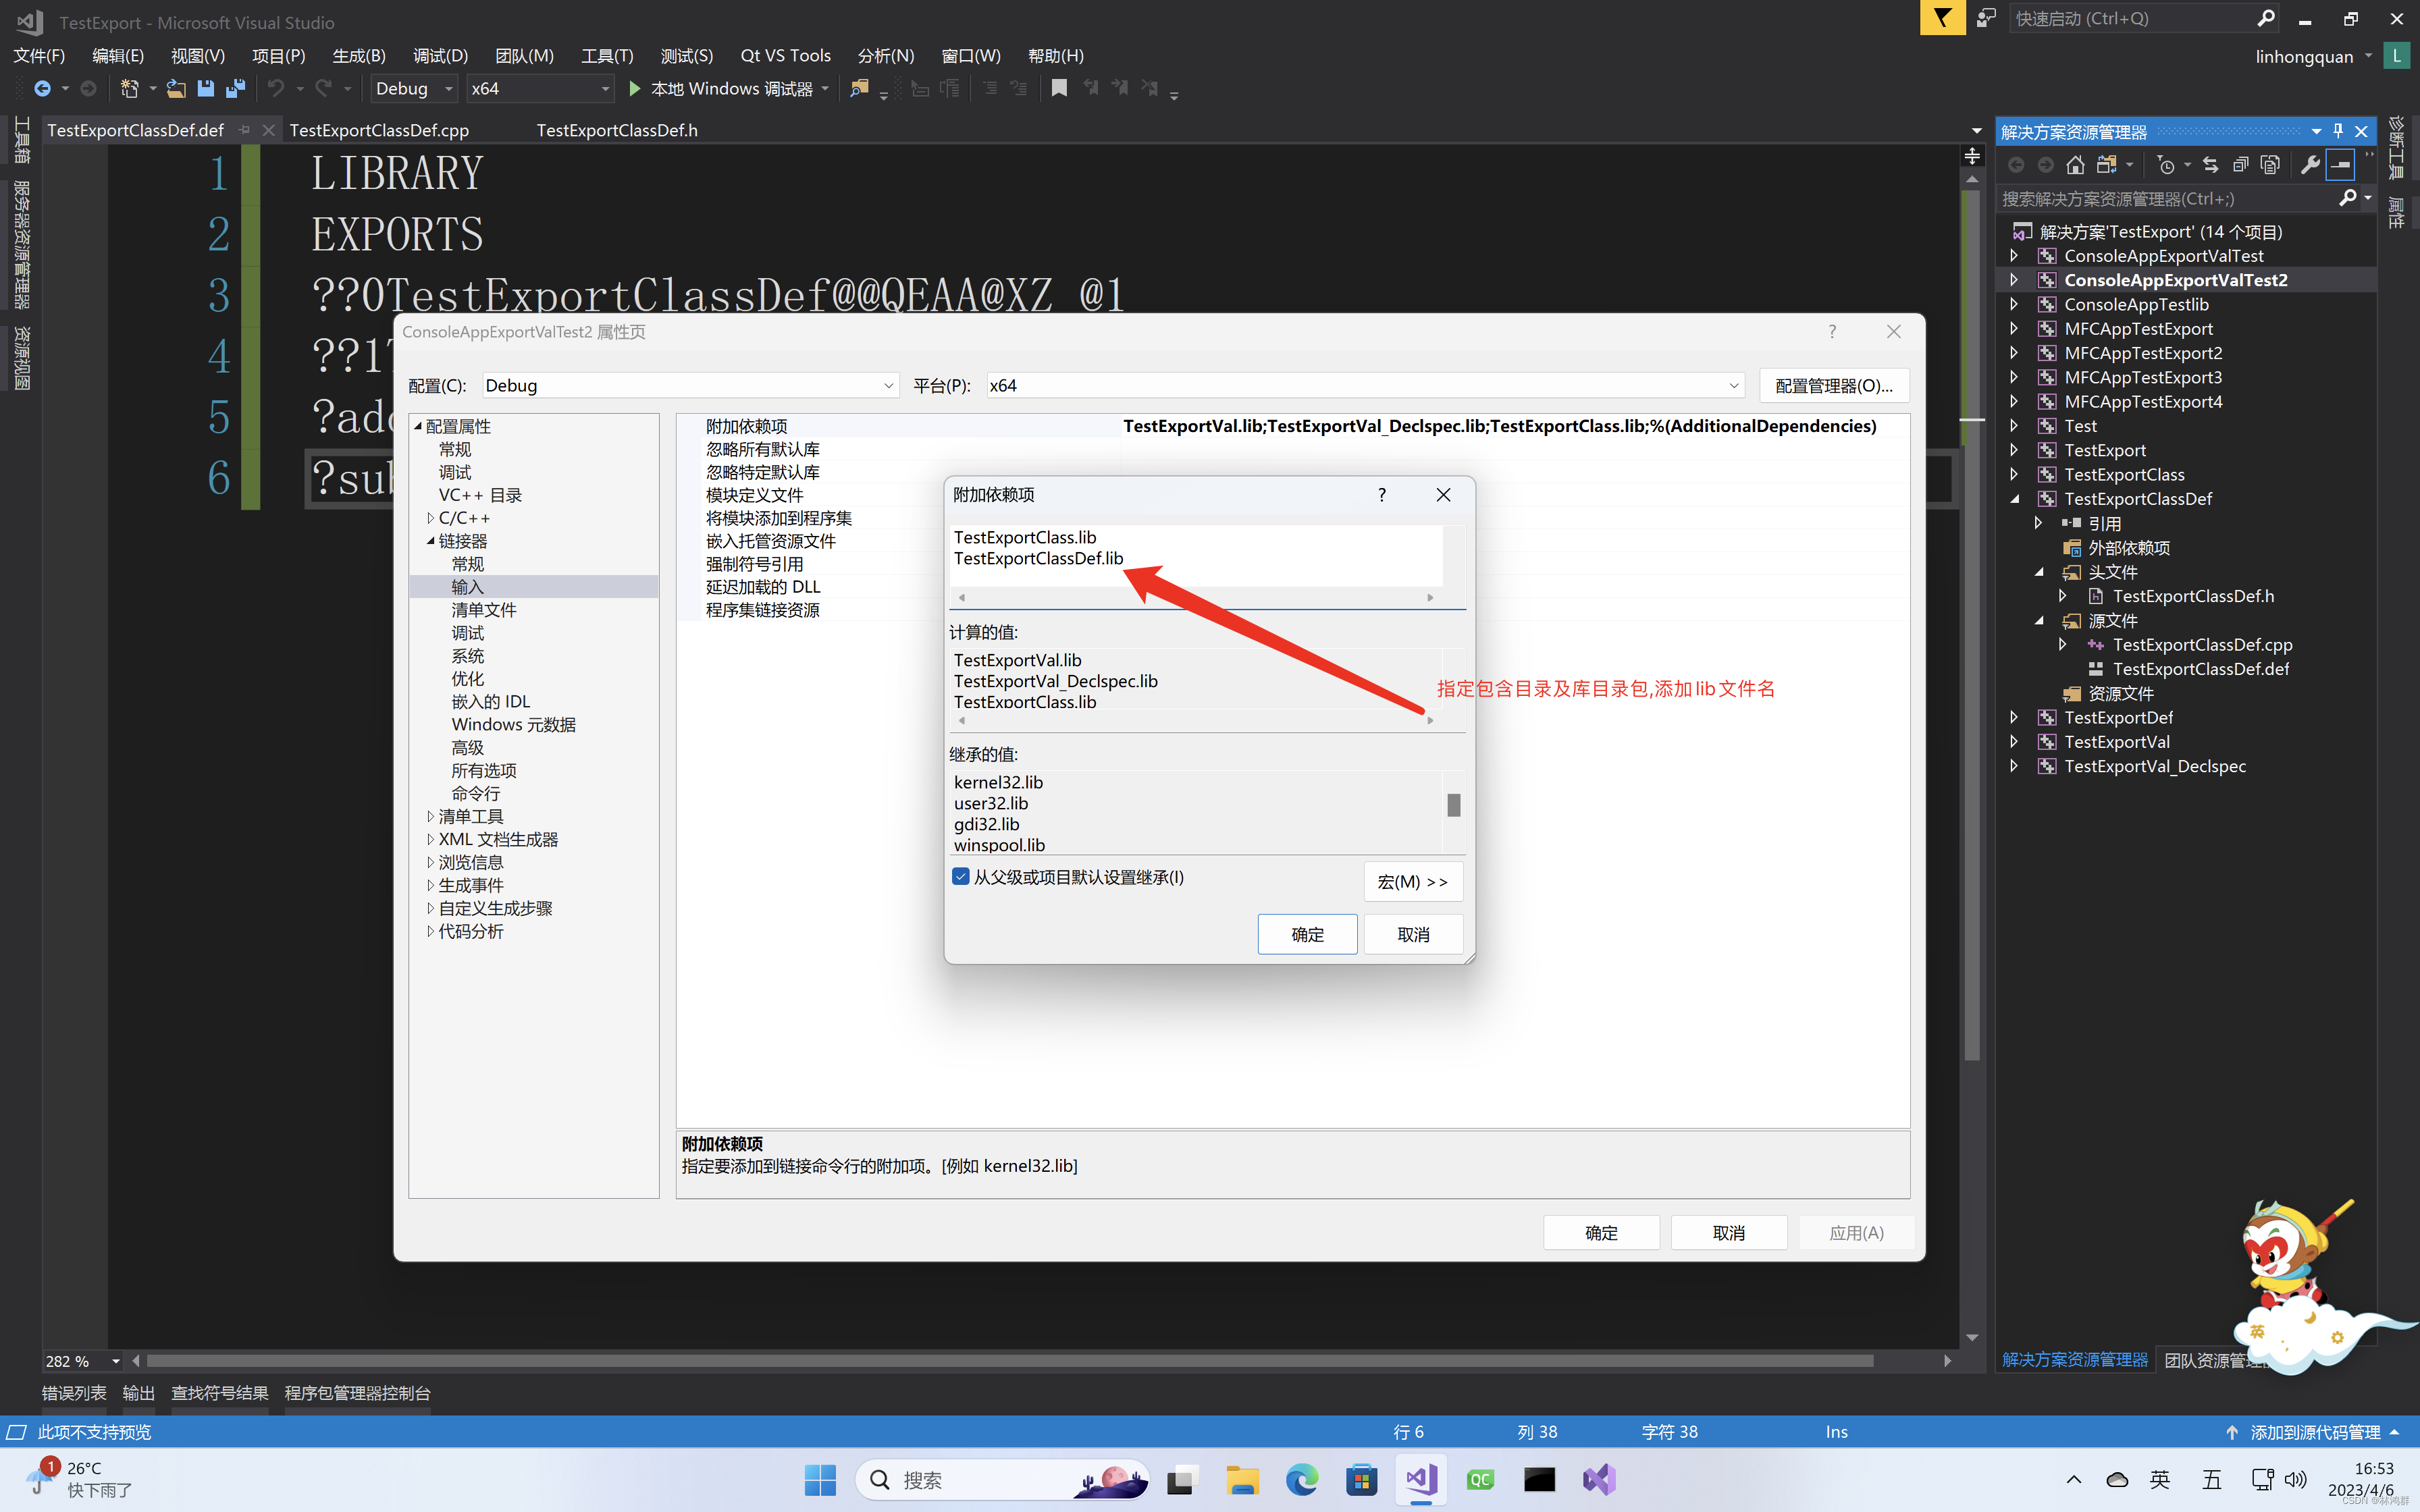This screenshot has height=1512, width=2420.
Task: Click the inherited values vertical scrollbar thumb
Action: click(x=1454, y=805)
